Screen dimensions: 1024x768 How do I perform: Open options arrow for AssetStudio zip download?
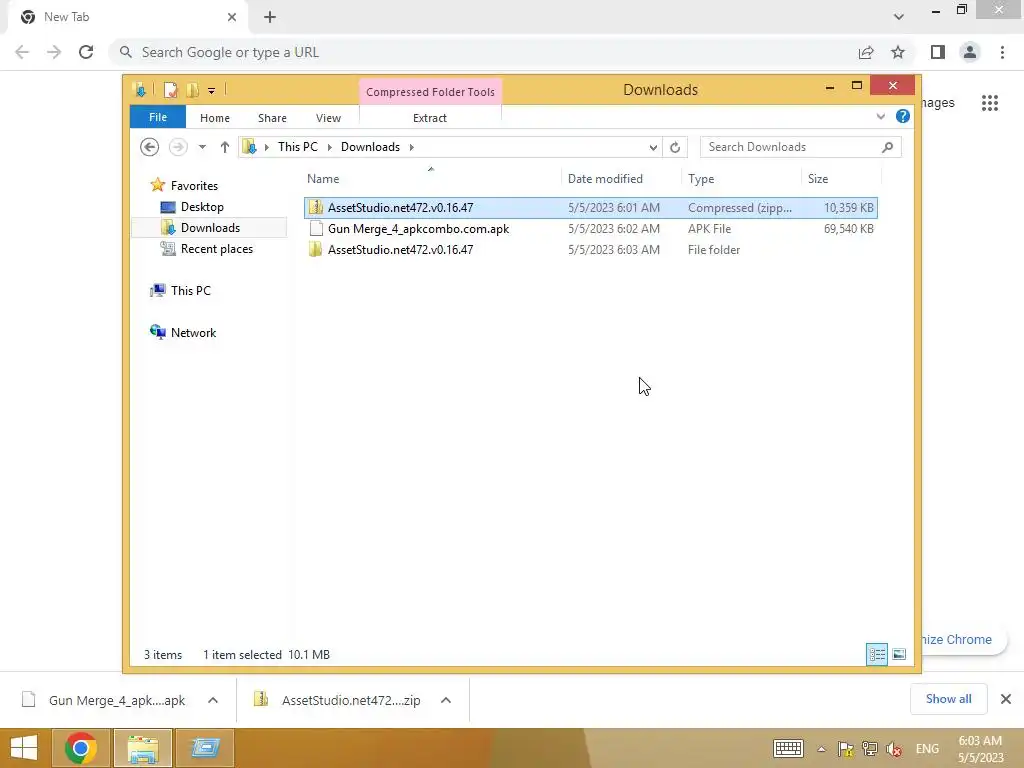point(446,700)
